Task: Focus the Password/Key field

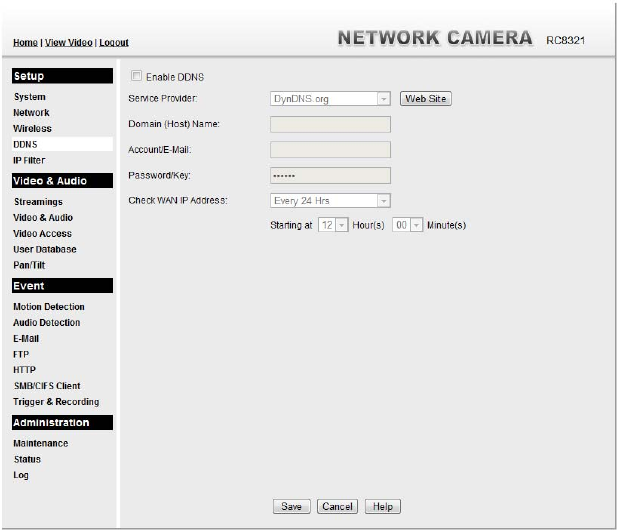Action: pyautogui.click(x=330, y=175)
